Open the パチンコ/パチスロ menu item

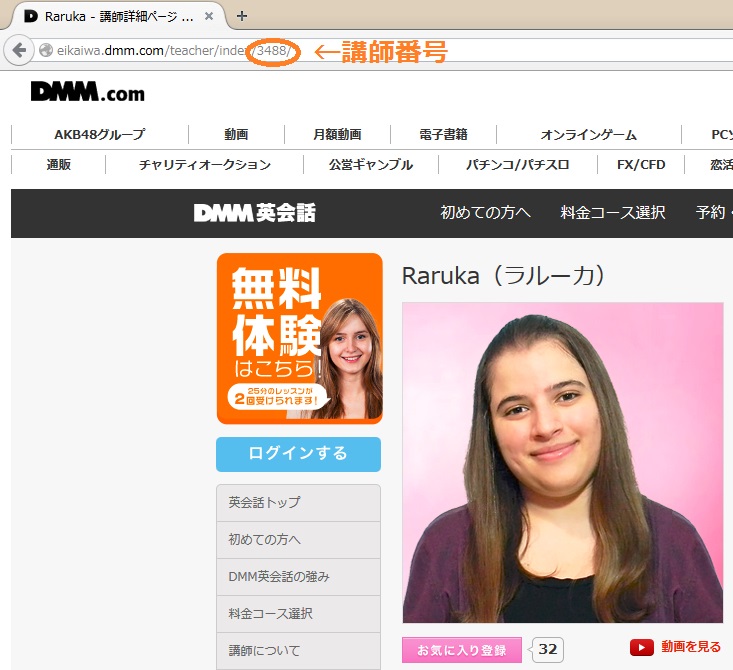click(x=517, y=165)
